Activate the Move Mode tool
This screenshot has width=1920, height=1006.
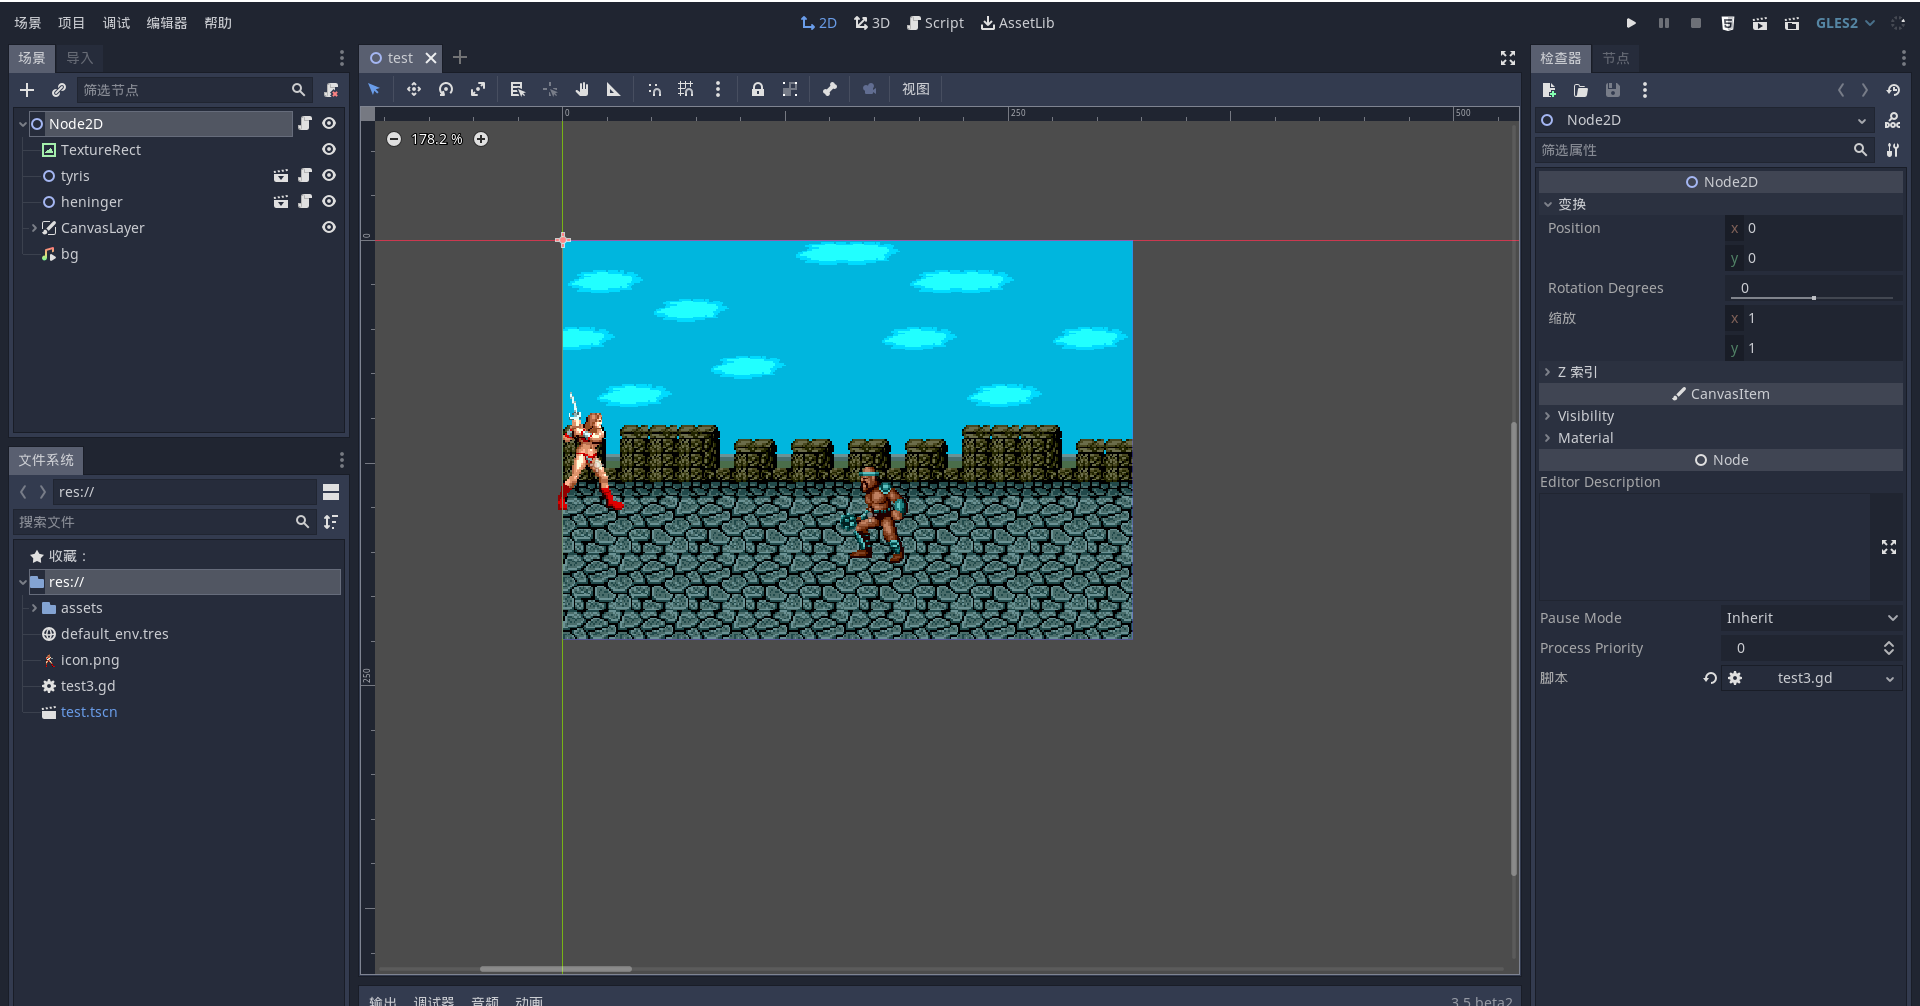point(413,89)
